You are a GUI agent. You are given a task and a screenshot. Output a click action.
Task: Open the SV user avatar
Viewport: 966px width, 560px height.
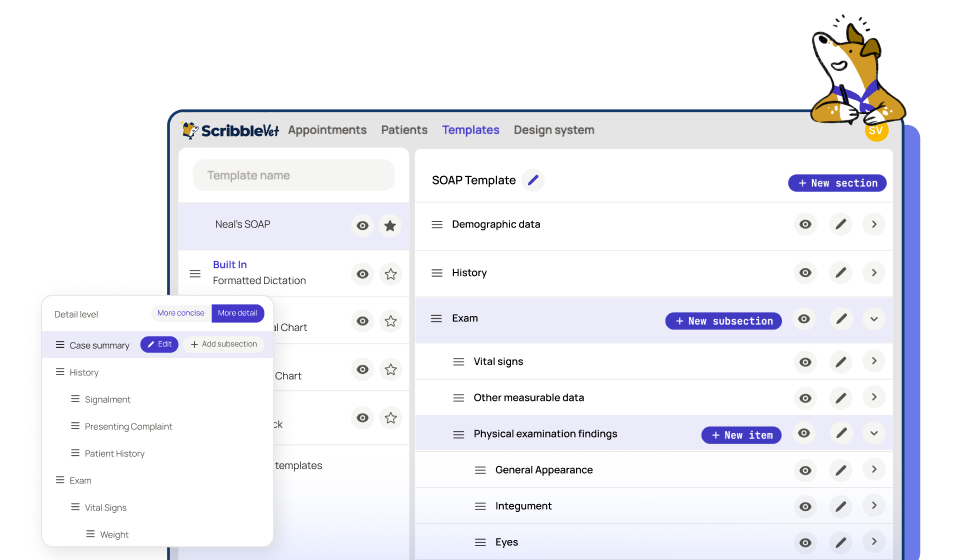click(x=876, y=131)
